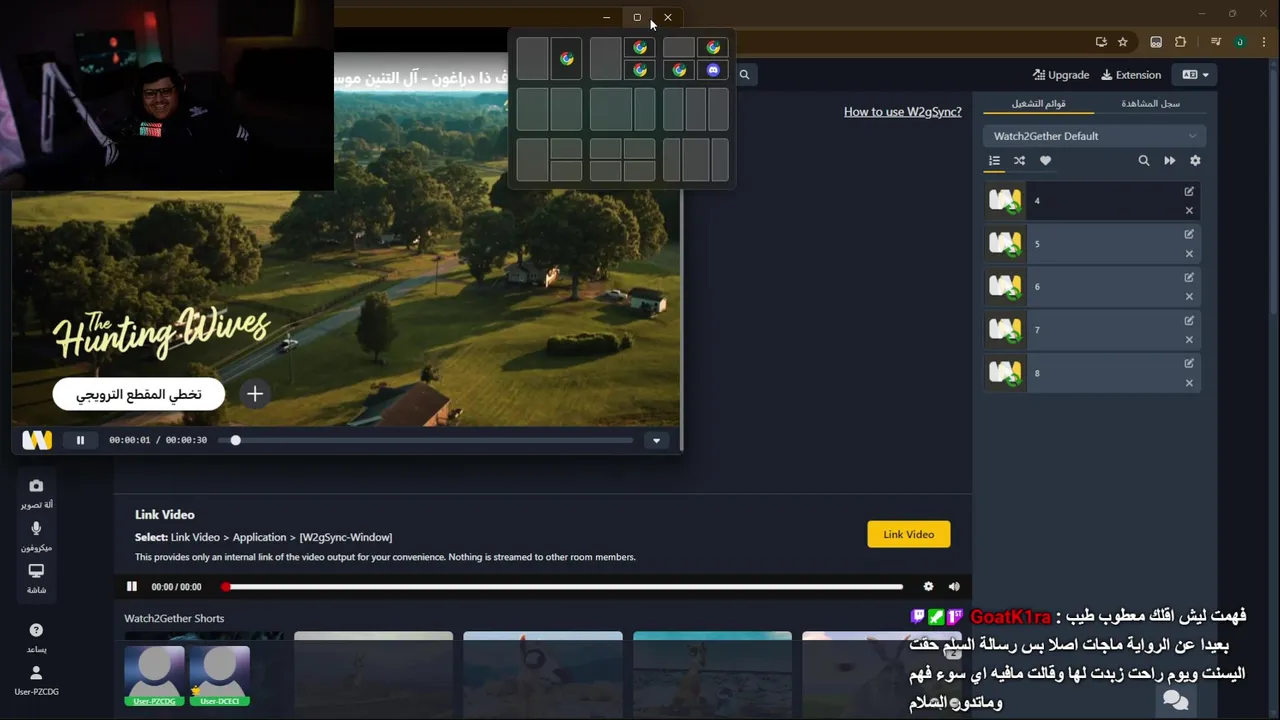The width and height of the screenshot is (1280, 720).
Task: Open the Chrome profile avatar
Action: [1240, 42]
